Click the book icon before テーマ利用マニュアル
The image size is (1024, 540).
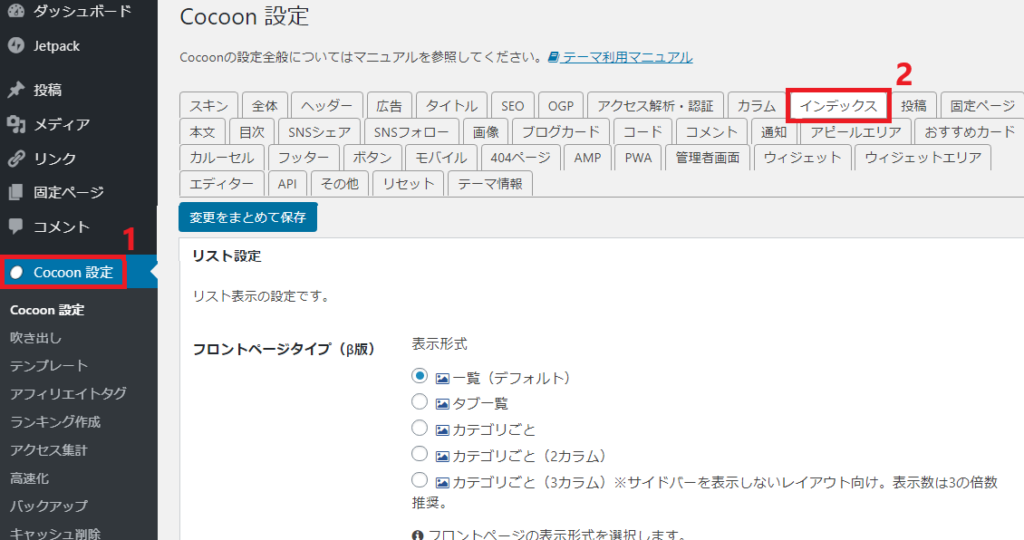click(x=553, y=57)
